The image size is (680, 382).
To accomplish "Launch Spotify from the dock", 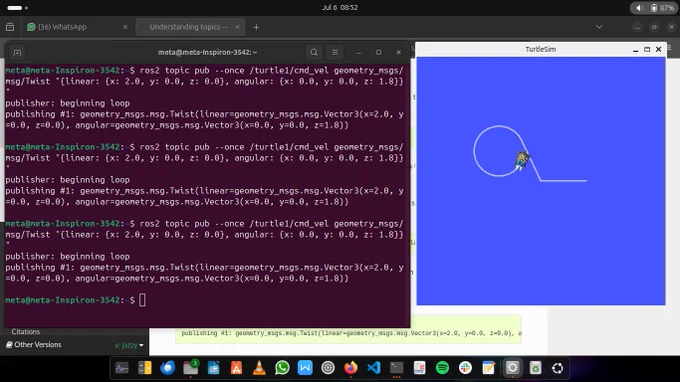I will coord(442,368).
